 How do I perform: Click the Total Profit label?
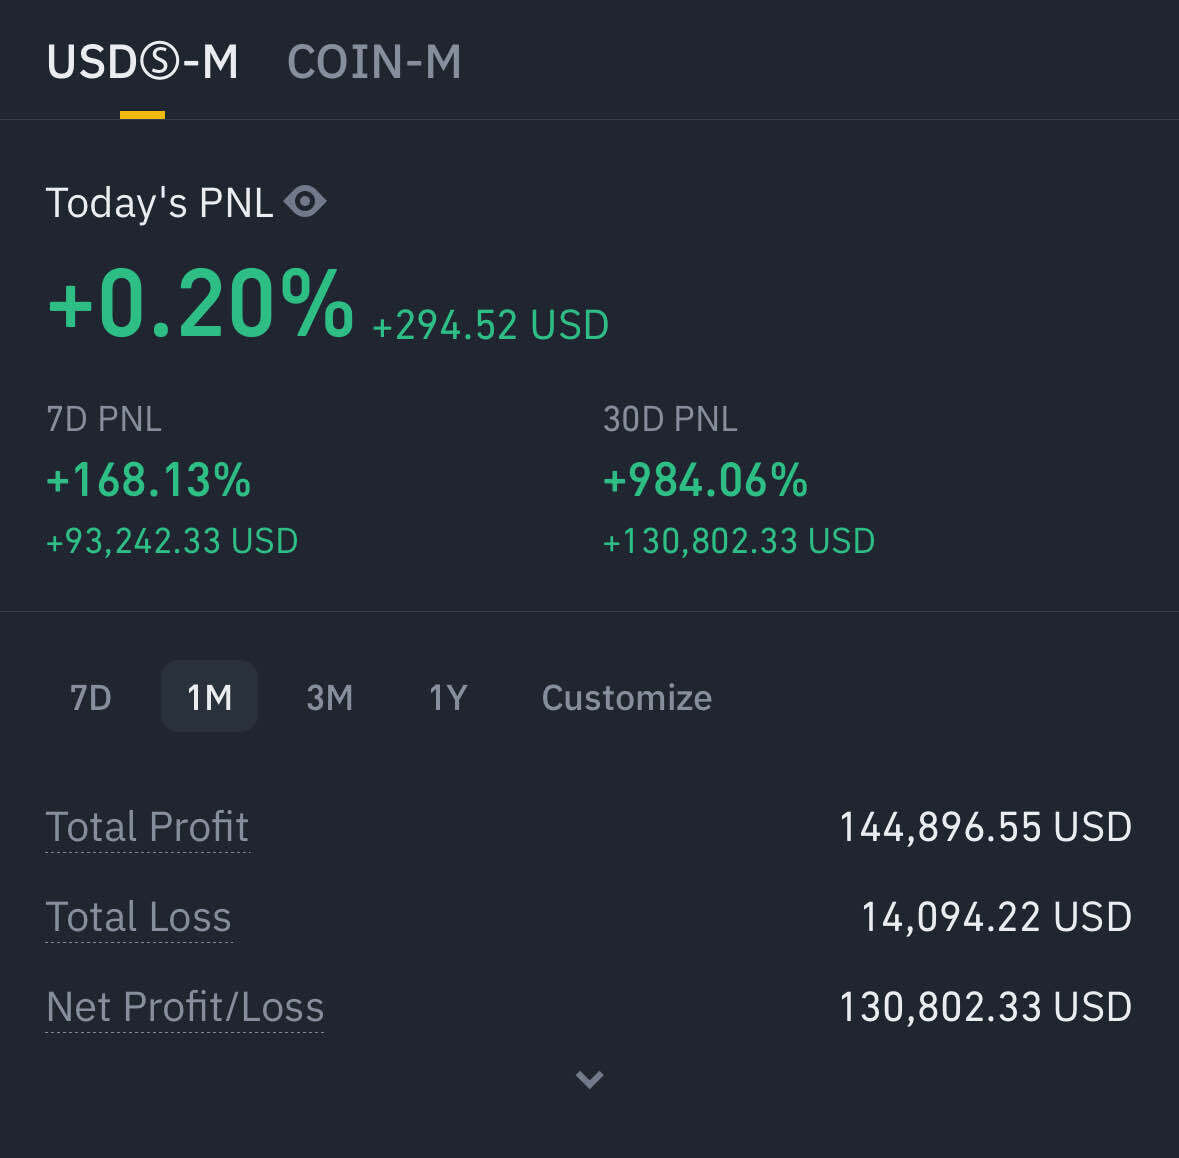point(147,827)
